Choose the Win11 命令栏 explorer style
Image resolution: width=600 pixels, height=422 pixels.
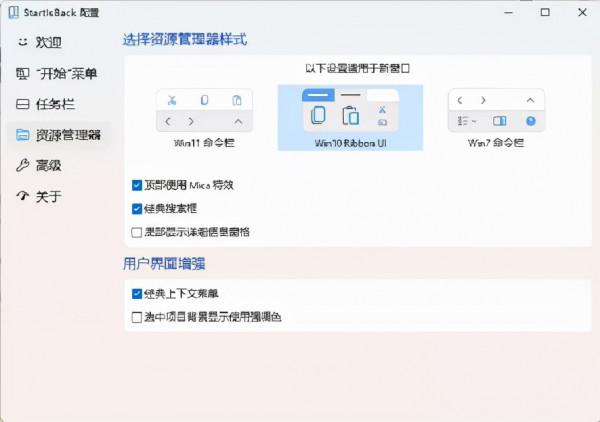pyautogui.click(x=204, y=118)
